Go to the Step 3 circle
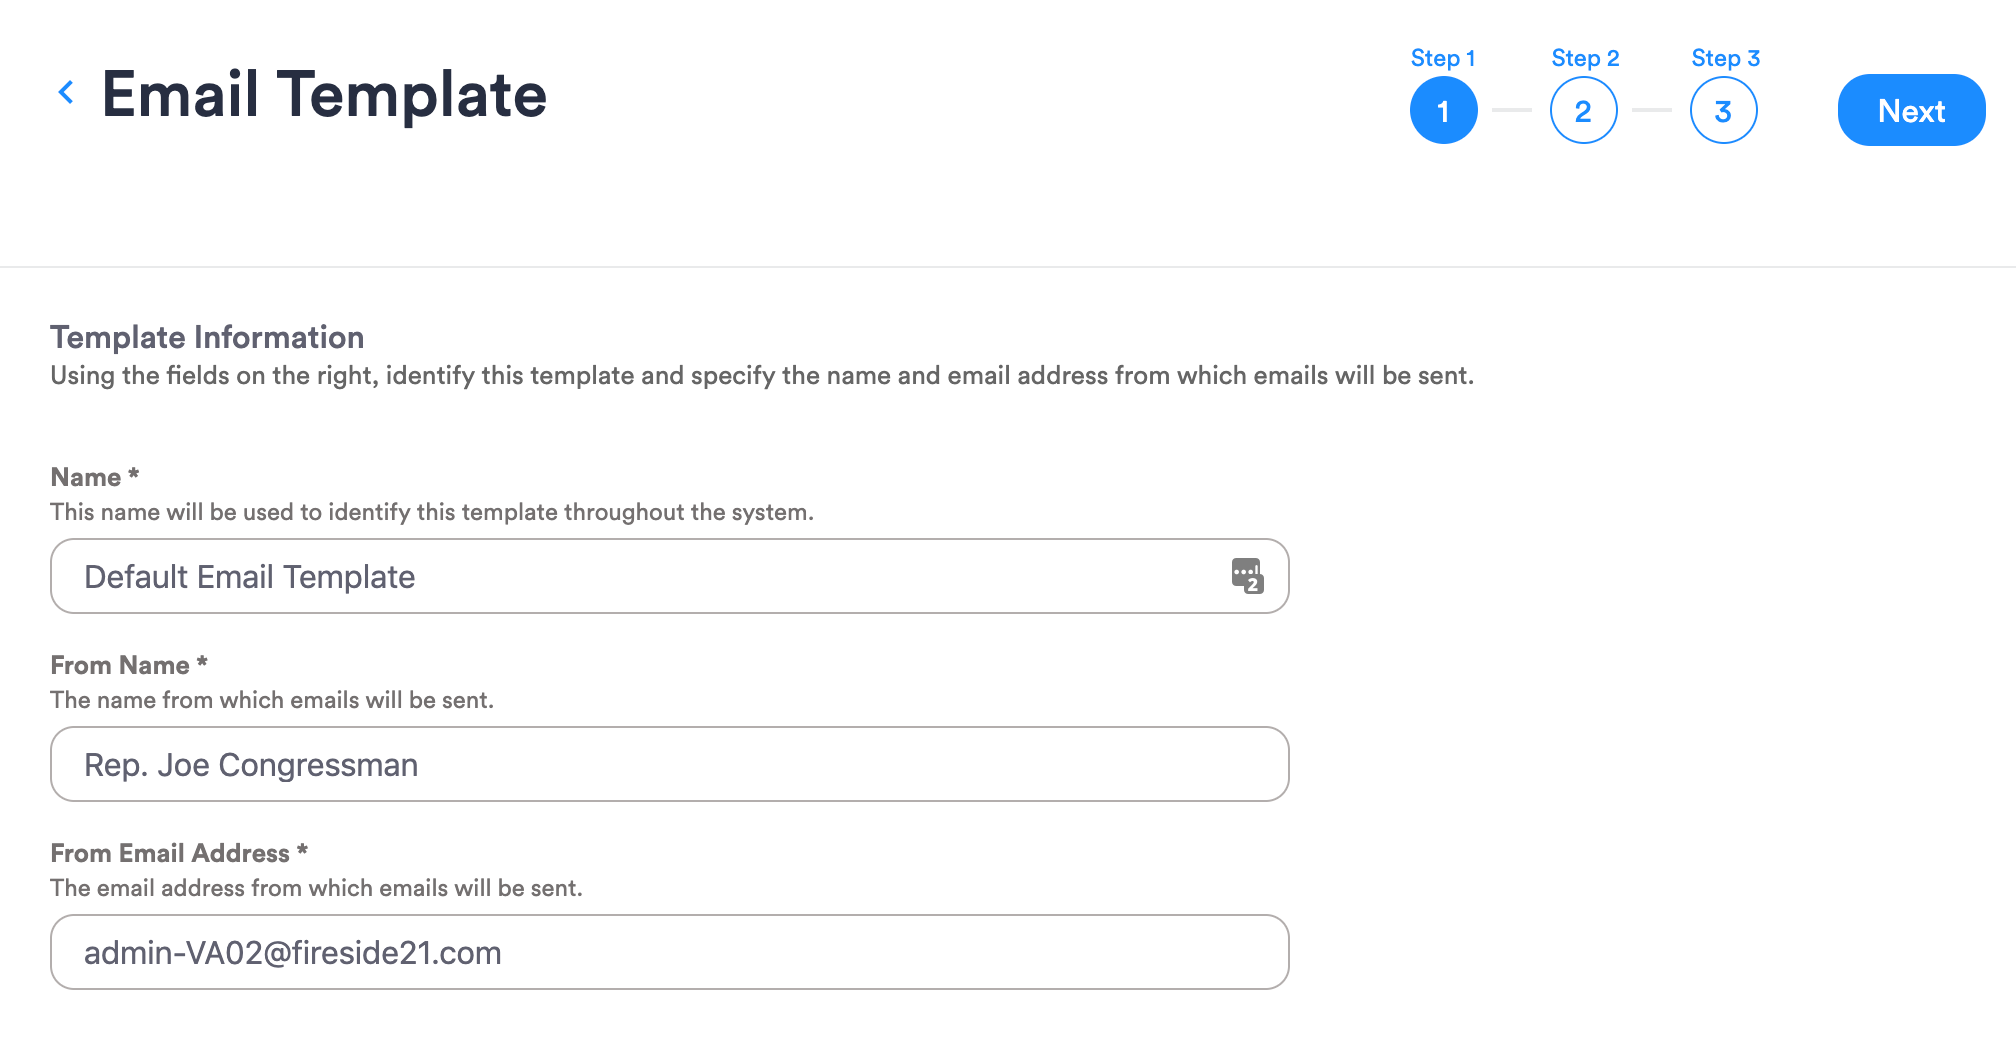 pos(1723,110)
